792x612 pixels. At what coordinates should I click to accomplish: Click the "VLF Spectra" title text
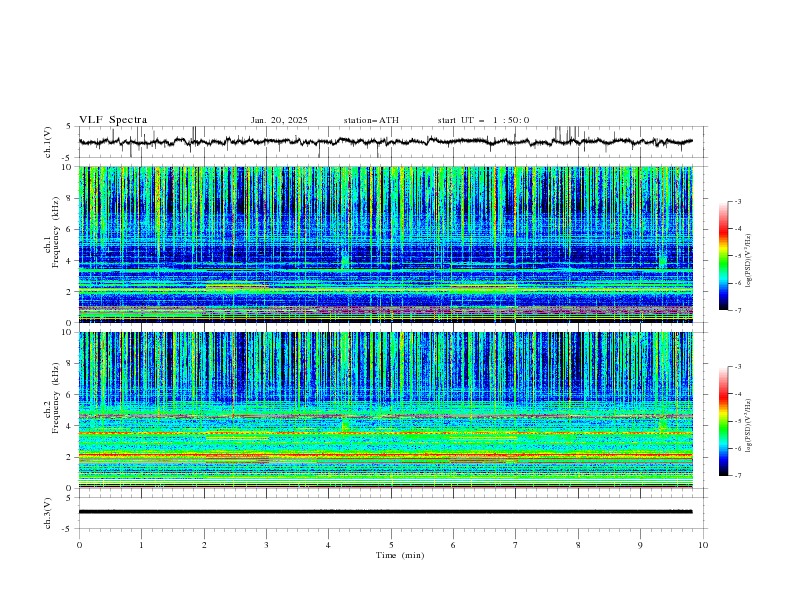click(113, 120)
